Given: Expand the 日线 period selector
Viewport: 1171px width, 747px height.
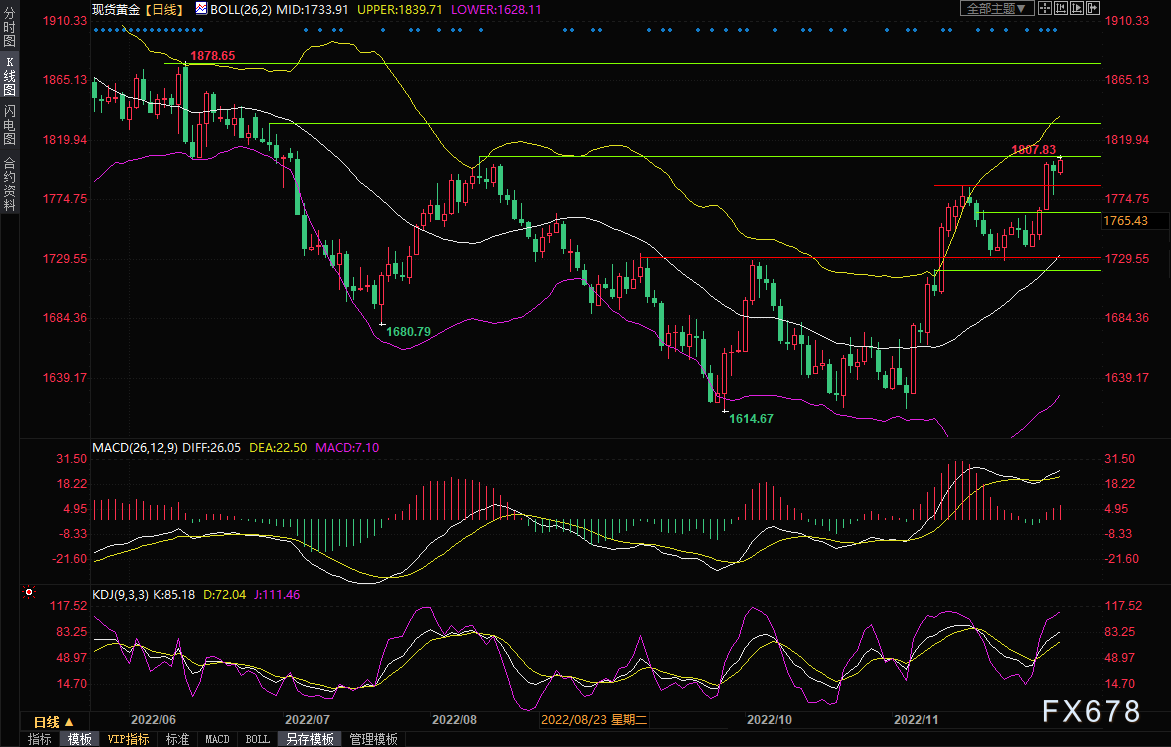Looking at the screenshot, I should (x=53, y=721).
